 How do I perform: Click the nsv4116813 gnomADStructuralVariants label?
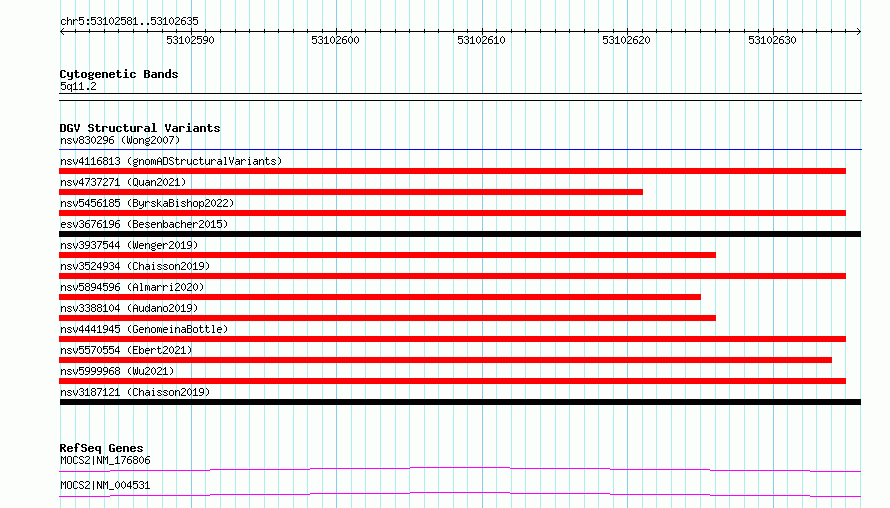[171, 161]
